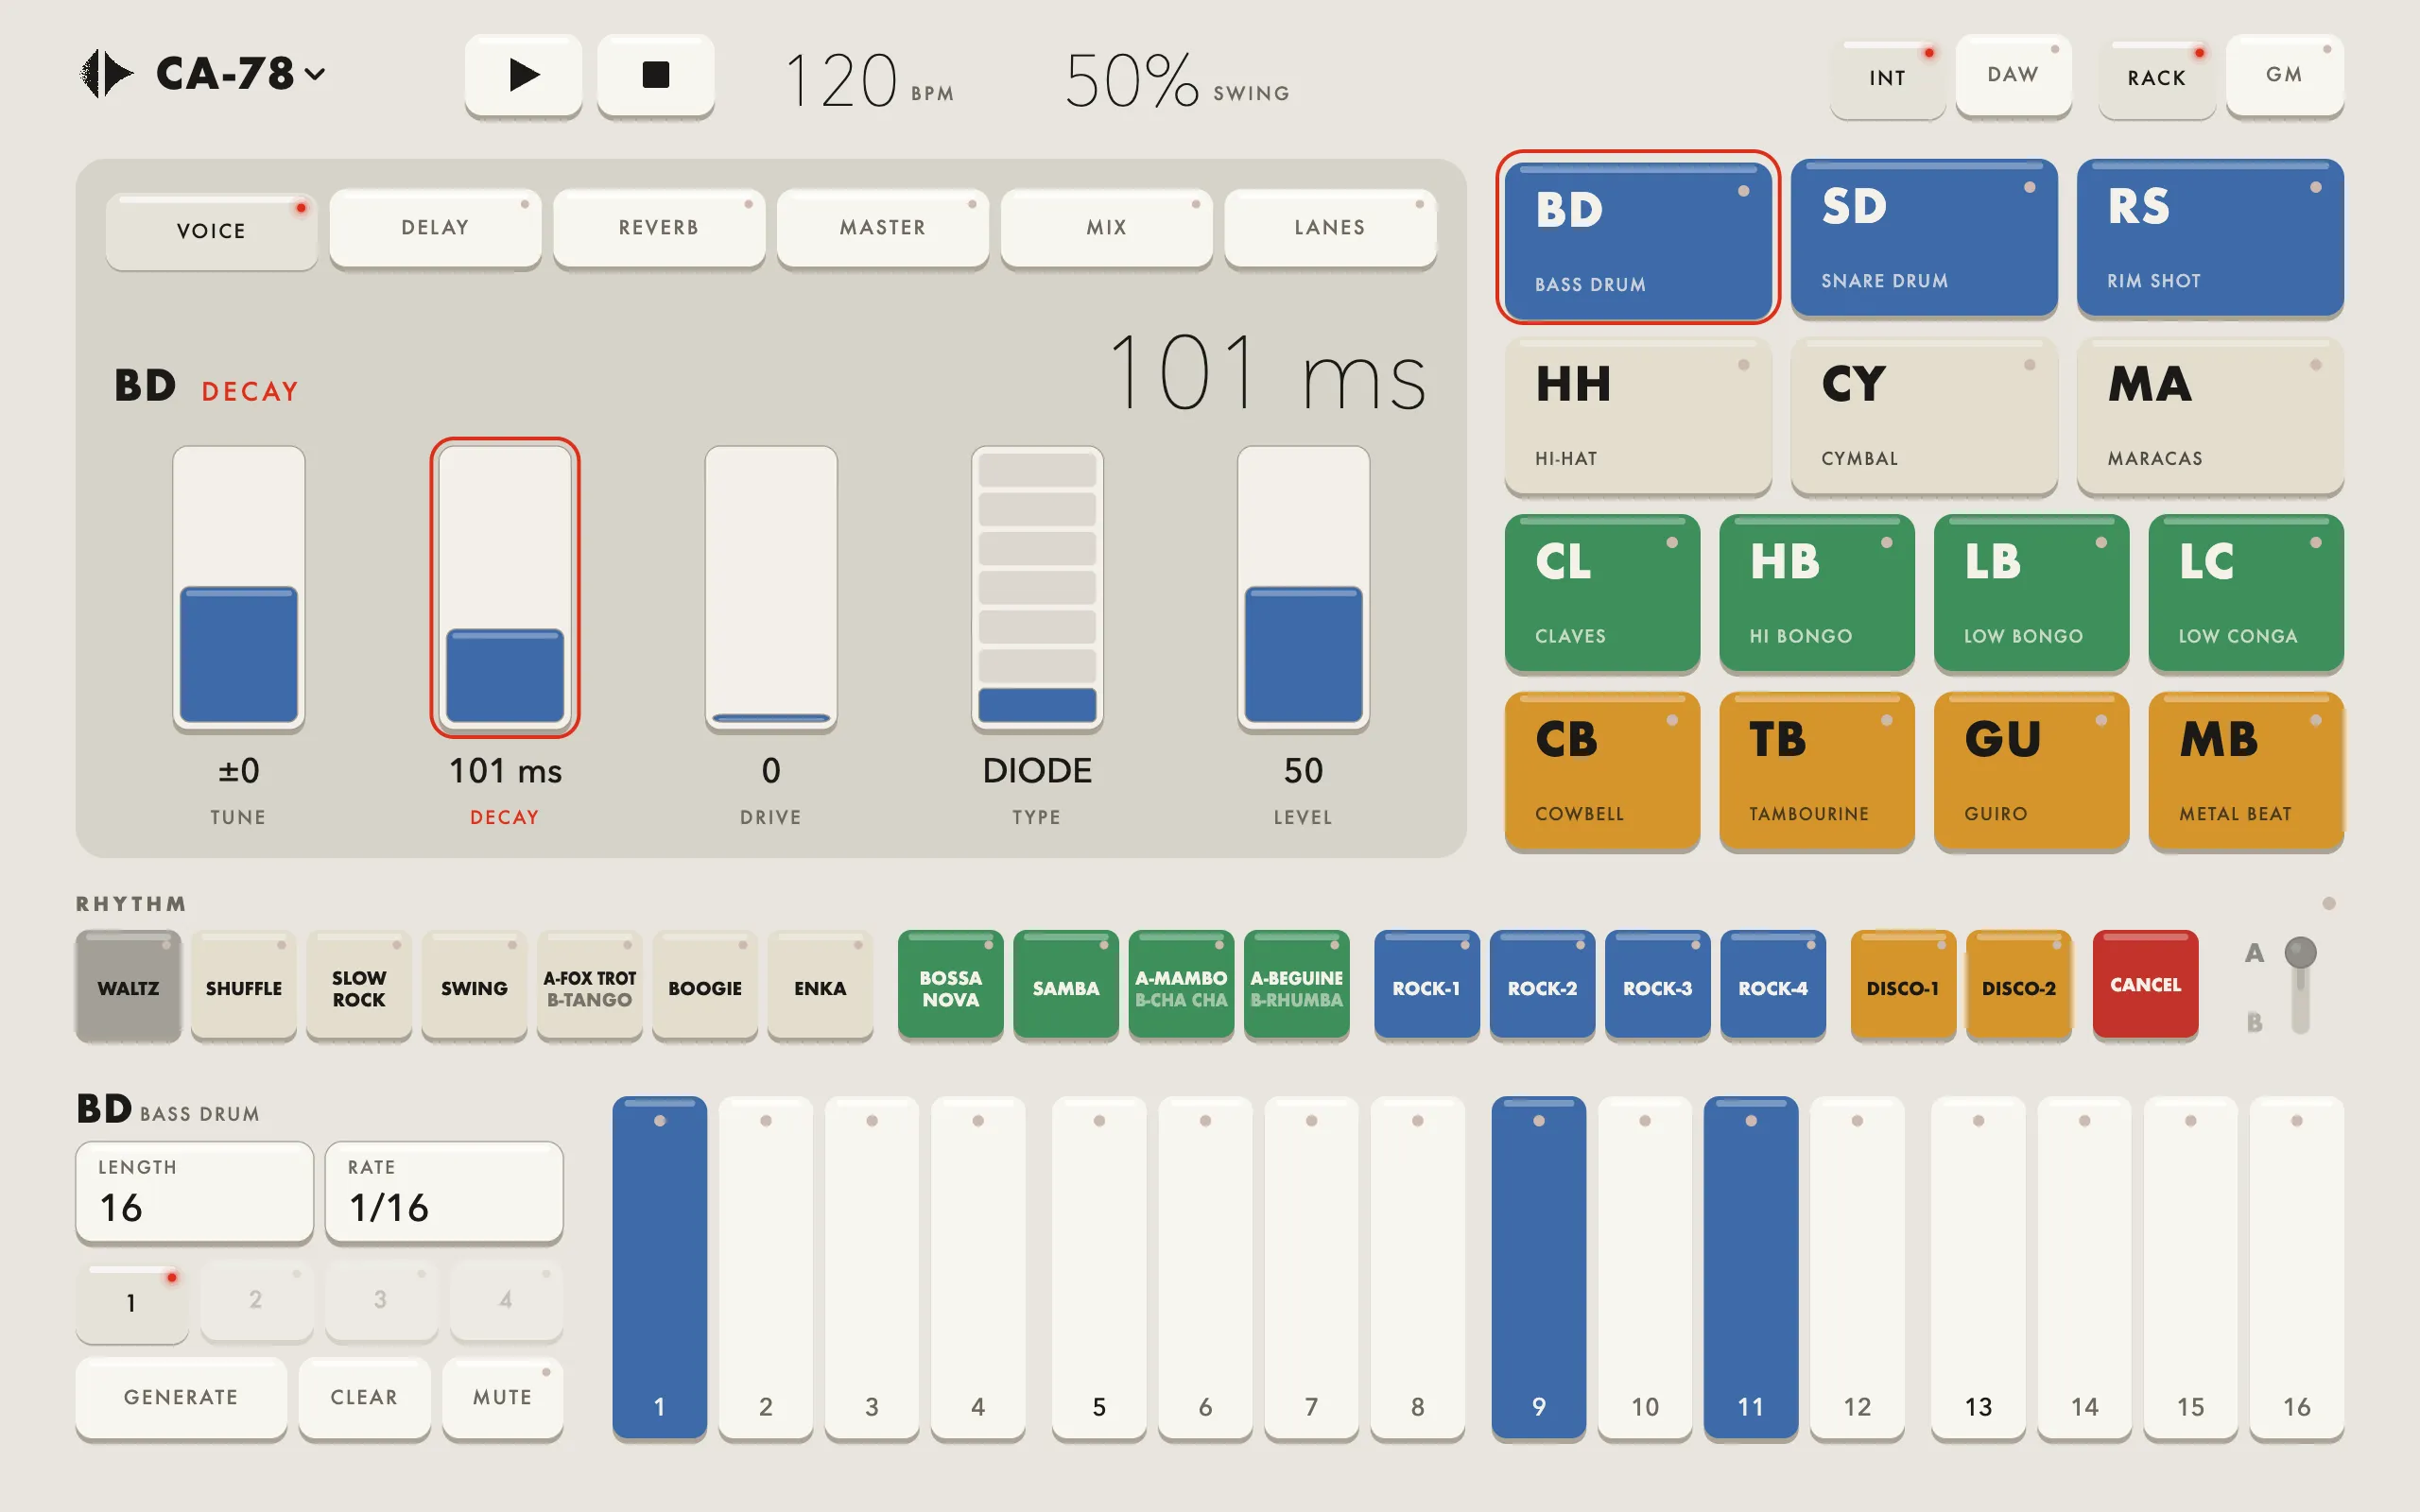Switch to the DELAY tab
This screenshot has width=2420, height=1512.
tap(435, 227)
